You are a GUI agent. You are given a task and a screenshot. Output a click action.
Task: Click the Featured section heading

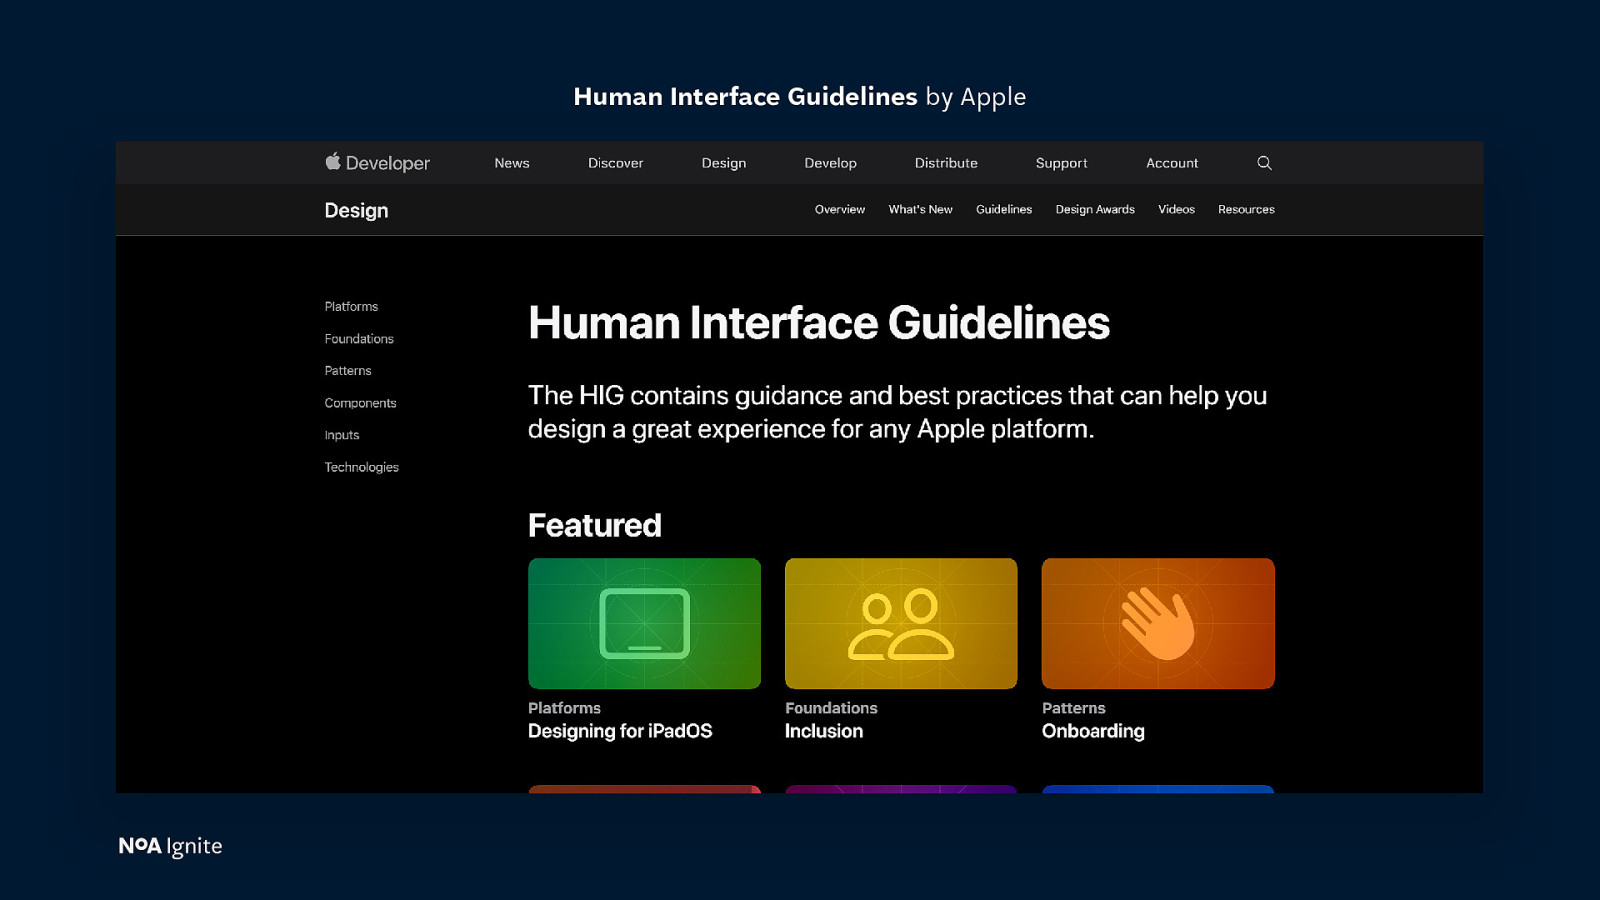pyautogui.click(x=595, y=525)
